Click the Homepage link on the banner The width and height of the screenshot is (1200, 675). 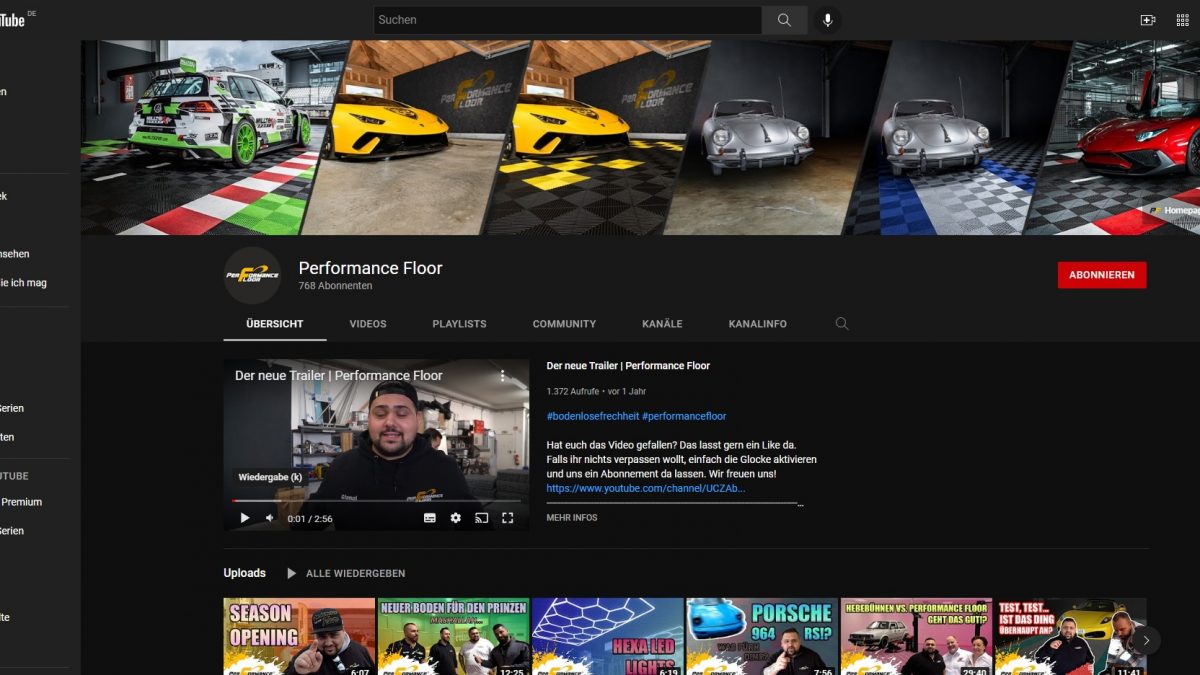(1176, 211)
